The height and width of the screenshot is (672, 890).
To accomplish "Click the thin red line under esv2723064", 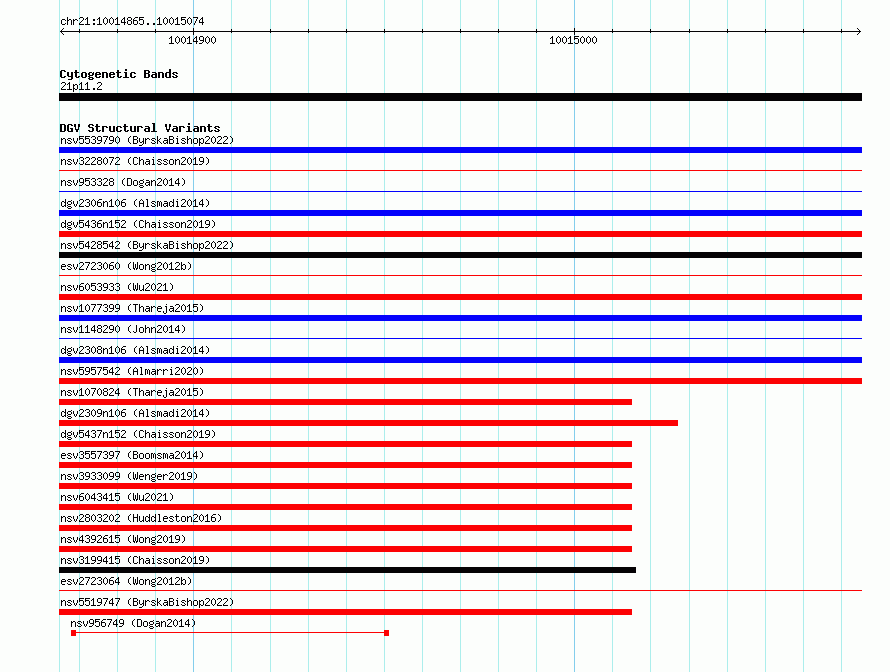I will pyautogui.click(x=460, y=590).
